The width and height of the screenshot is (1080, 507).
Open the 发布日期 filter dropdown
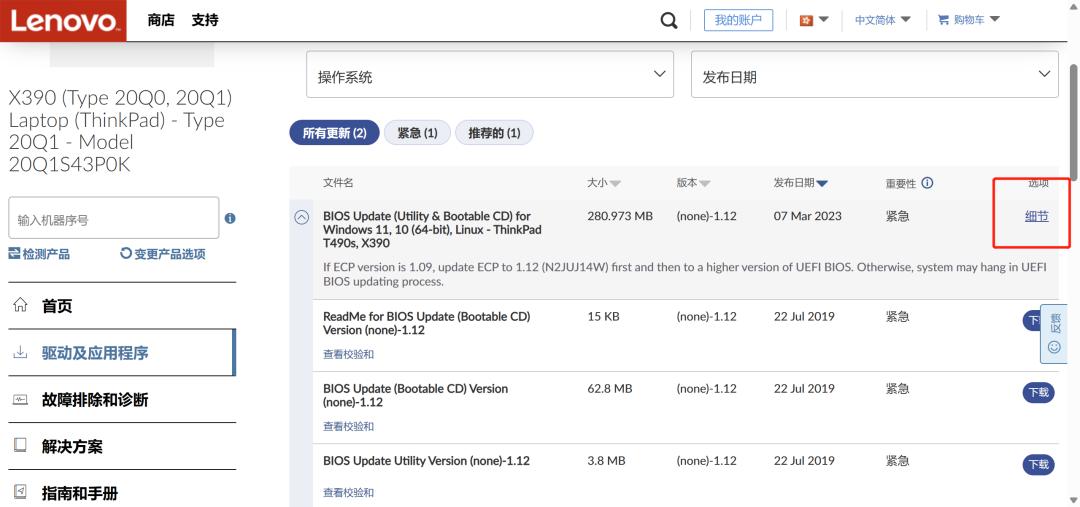point(875,74)
